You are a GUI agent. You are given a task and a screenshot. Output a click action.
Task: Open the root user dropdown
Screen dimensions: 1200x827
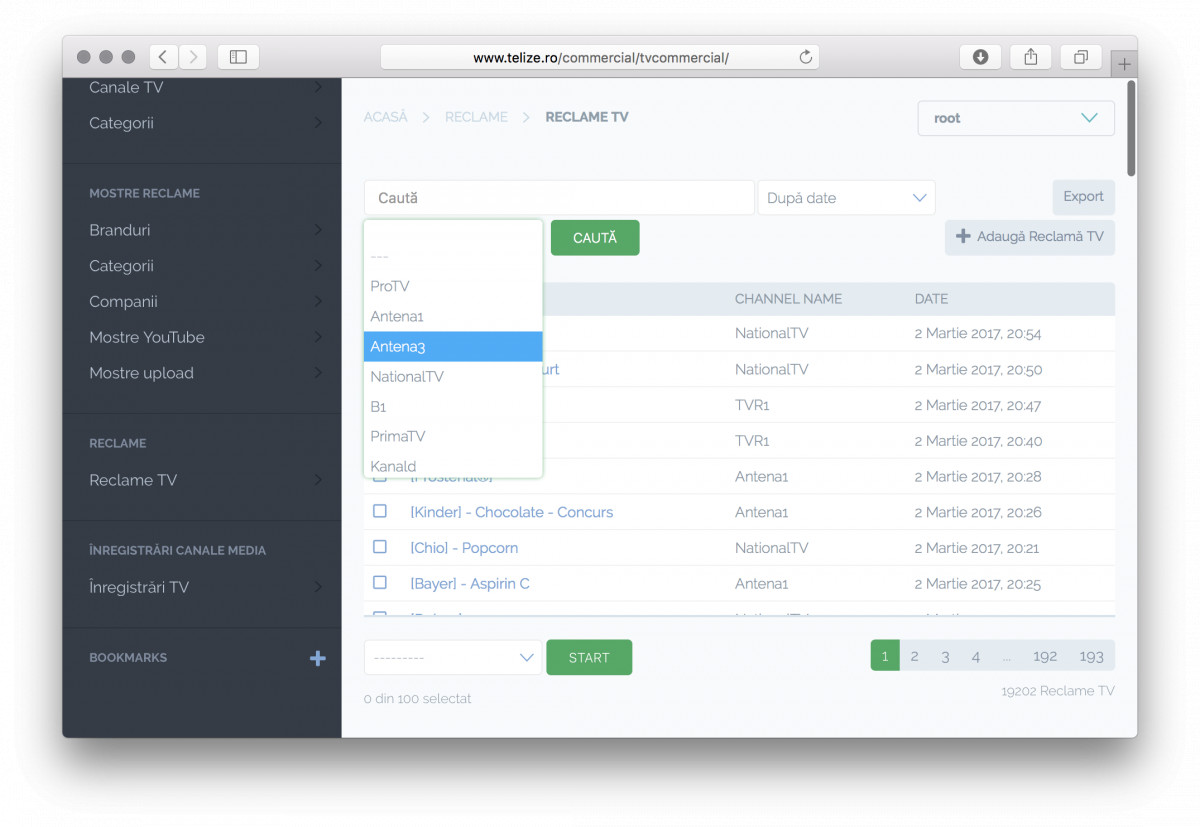click(1015, 118)
